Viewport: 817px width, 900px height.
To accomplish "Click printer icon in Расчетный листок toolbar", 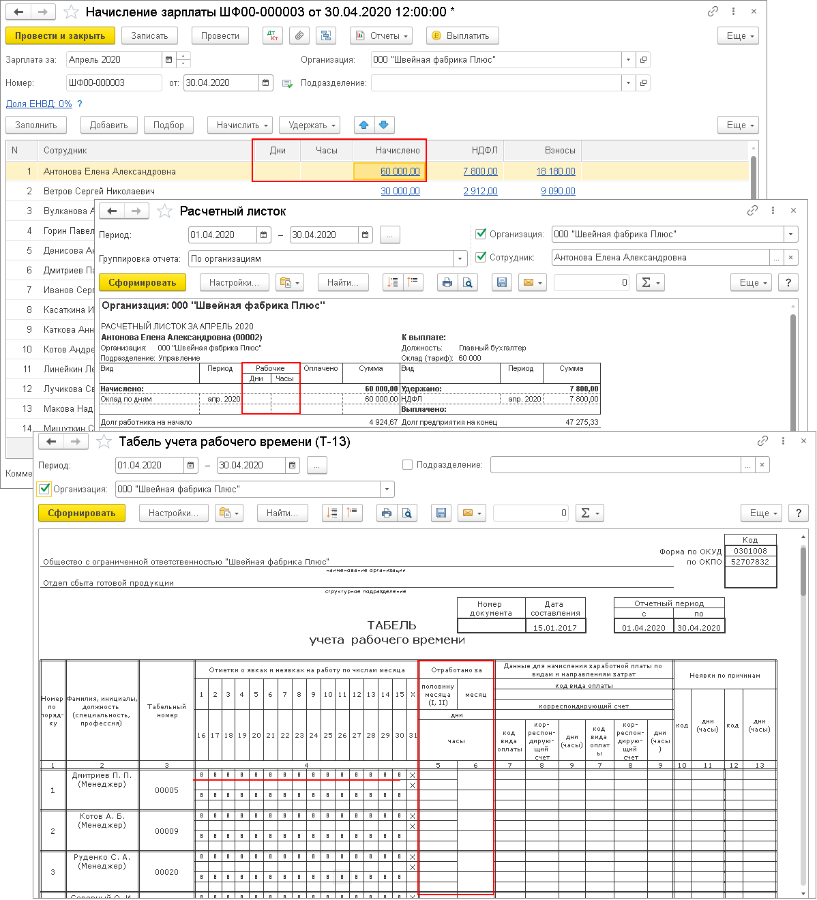I will [447, 283].
